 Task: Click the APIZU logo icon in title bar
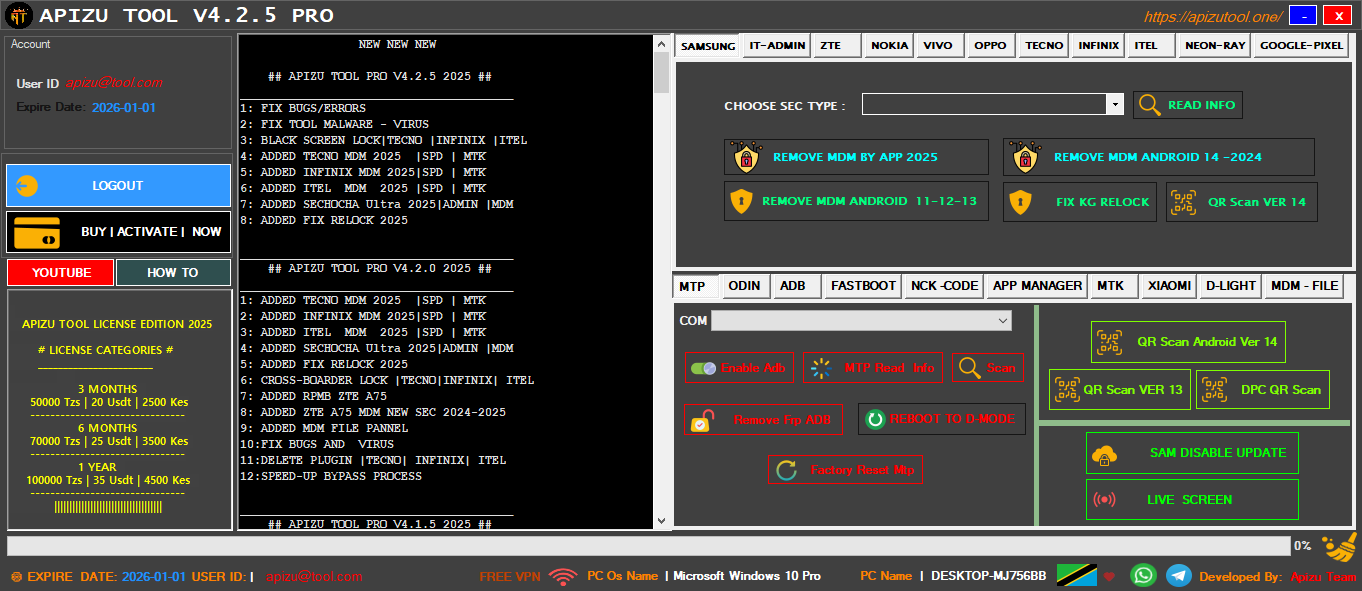click(17, 15)
